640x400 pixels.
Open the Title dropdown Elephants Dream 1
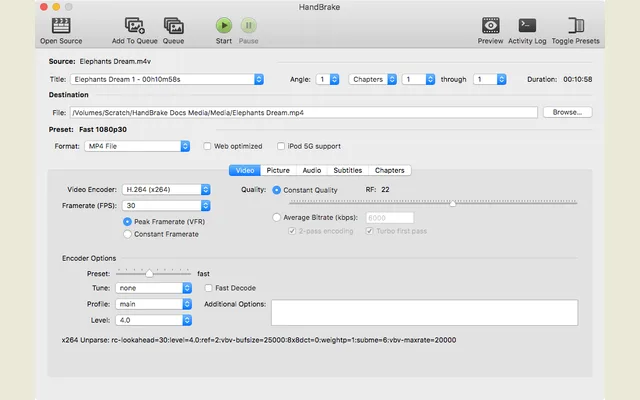pos(167,79)
